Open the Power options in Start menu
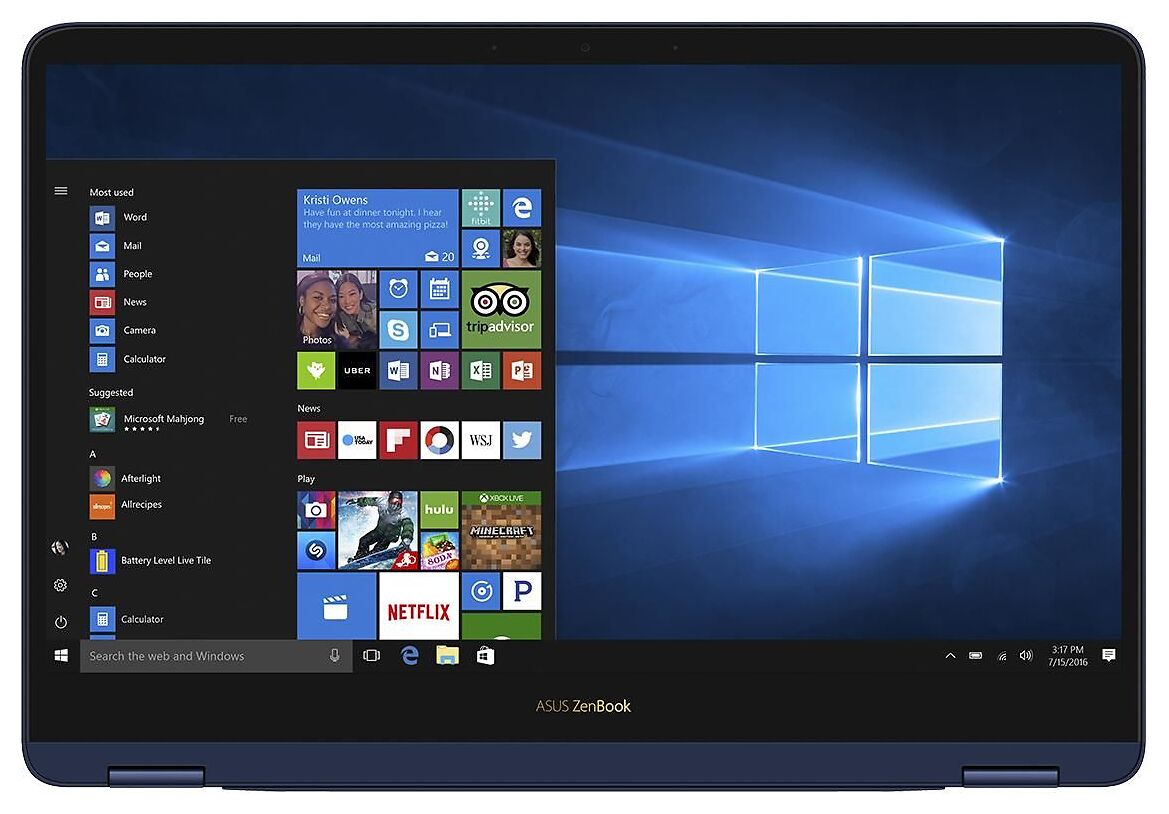Image resolution: width=1169 pixels, height=814 pixels. pyautogui.click(x=61, y=622)
